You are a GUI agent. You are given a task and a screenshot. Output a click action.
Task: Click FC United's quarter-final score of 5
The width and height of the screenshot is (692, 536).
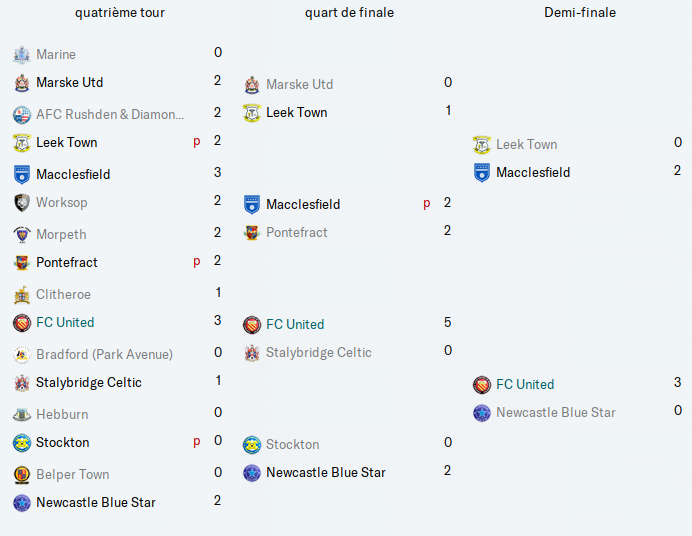pos(448,322)
